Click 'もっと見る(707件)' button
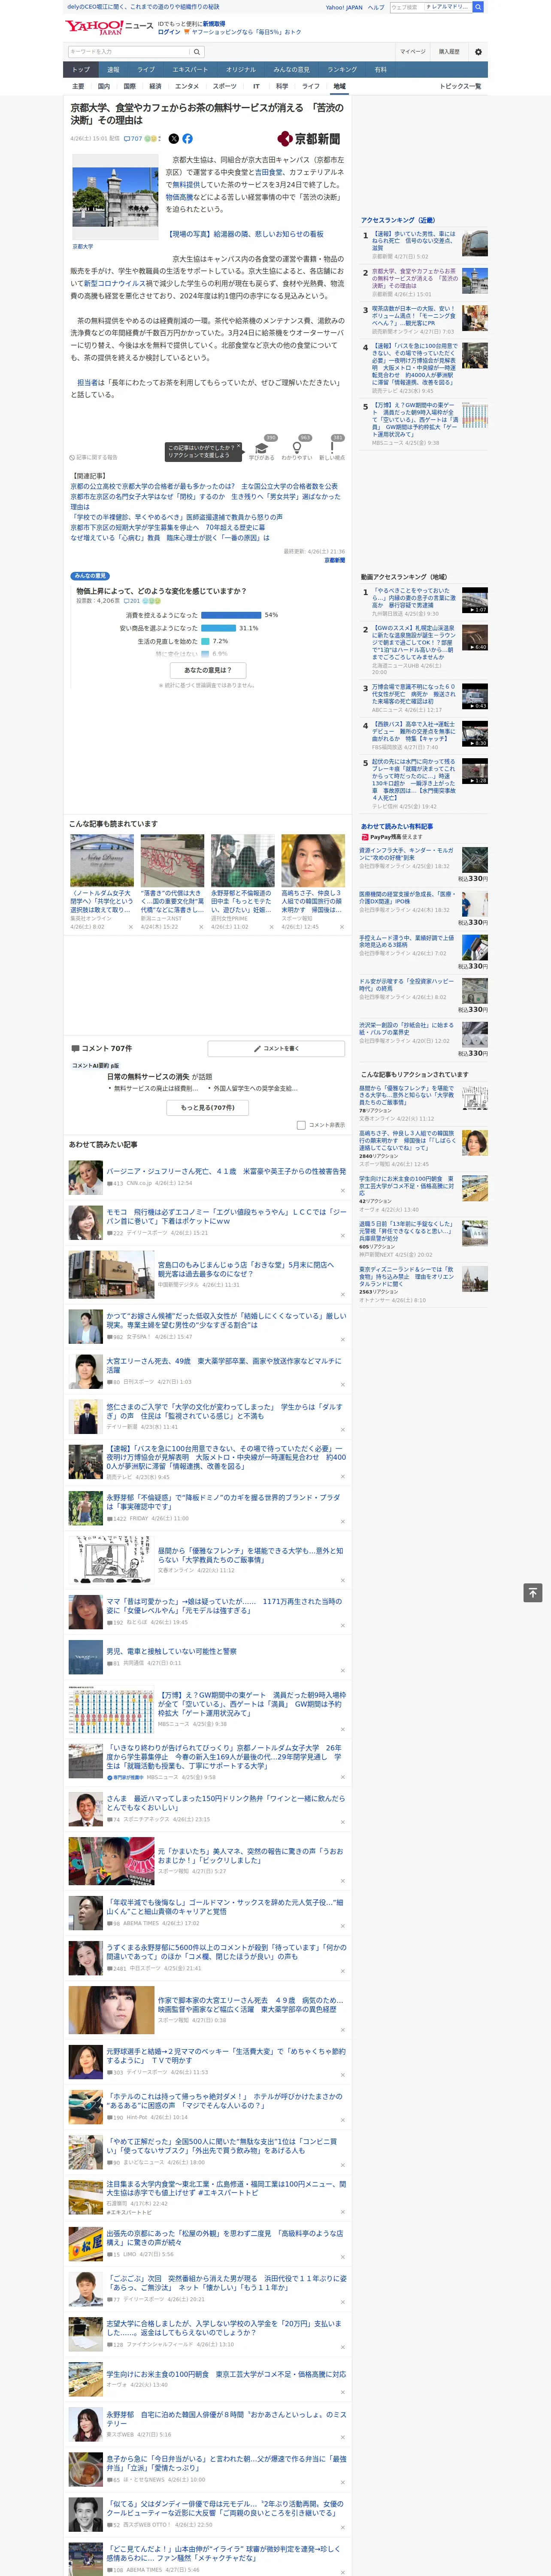This screenshot has width=551, height=2576. (x=208, y=1108)
